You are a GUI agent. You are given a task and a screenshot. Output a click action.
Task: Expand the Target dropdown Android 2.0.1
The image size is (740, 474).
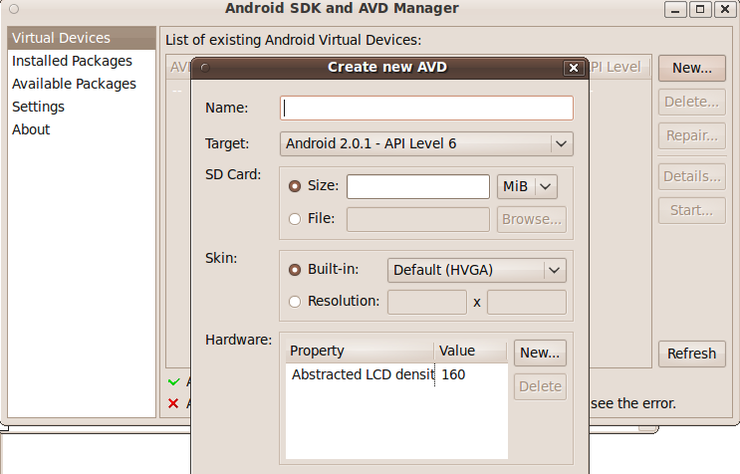click(427, 144)
